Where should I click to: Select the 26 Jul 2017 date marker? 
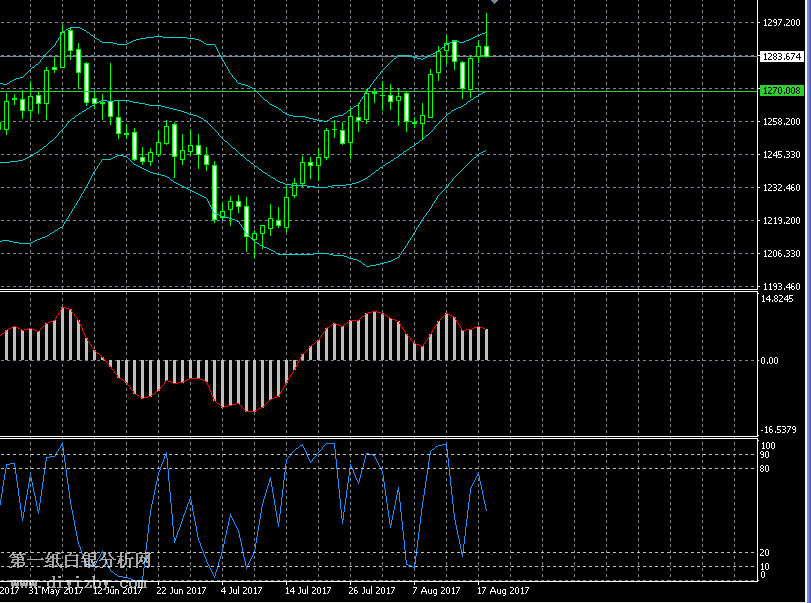(371, 590)
